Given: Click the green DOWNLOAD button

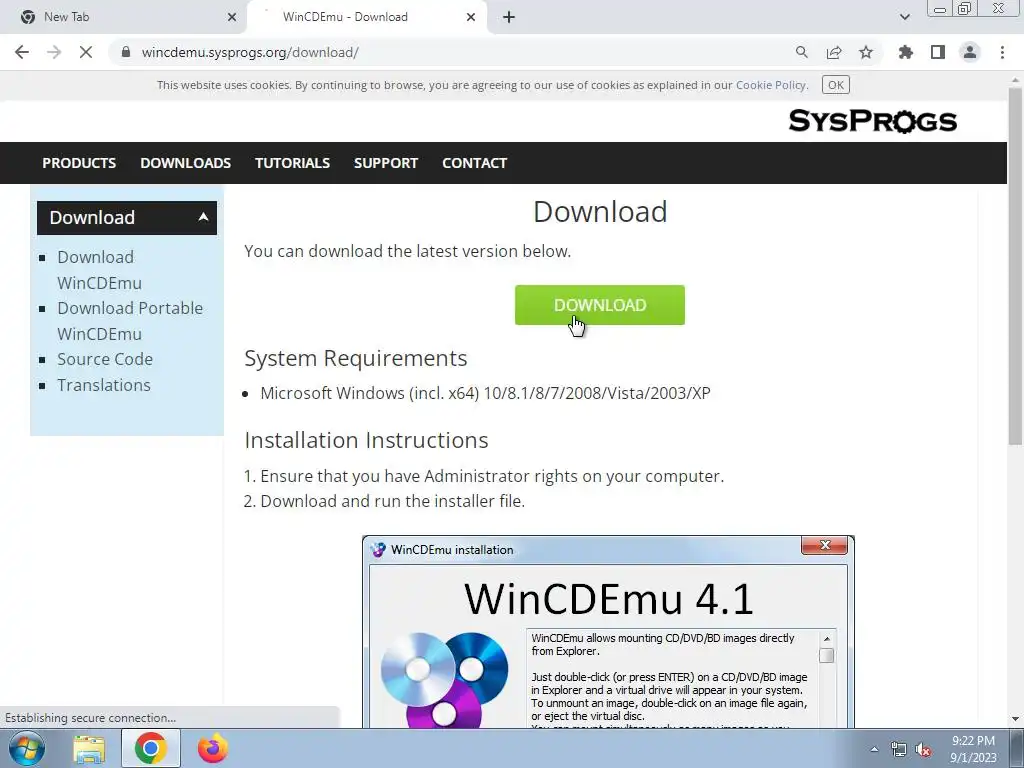Looking at the screenshot, I should [600, 305].
